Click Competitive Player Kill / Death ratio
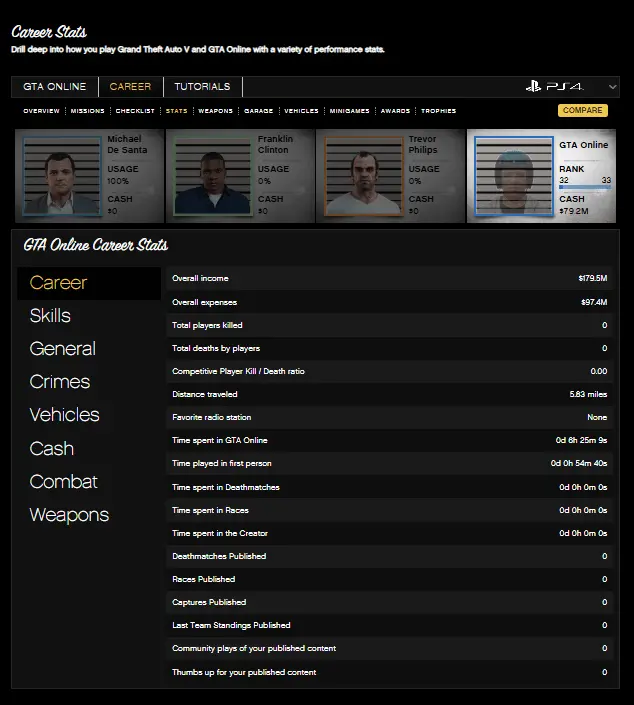Screen dimensions: 634x705 [x=238, y=371]
